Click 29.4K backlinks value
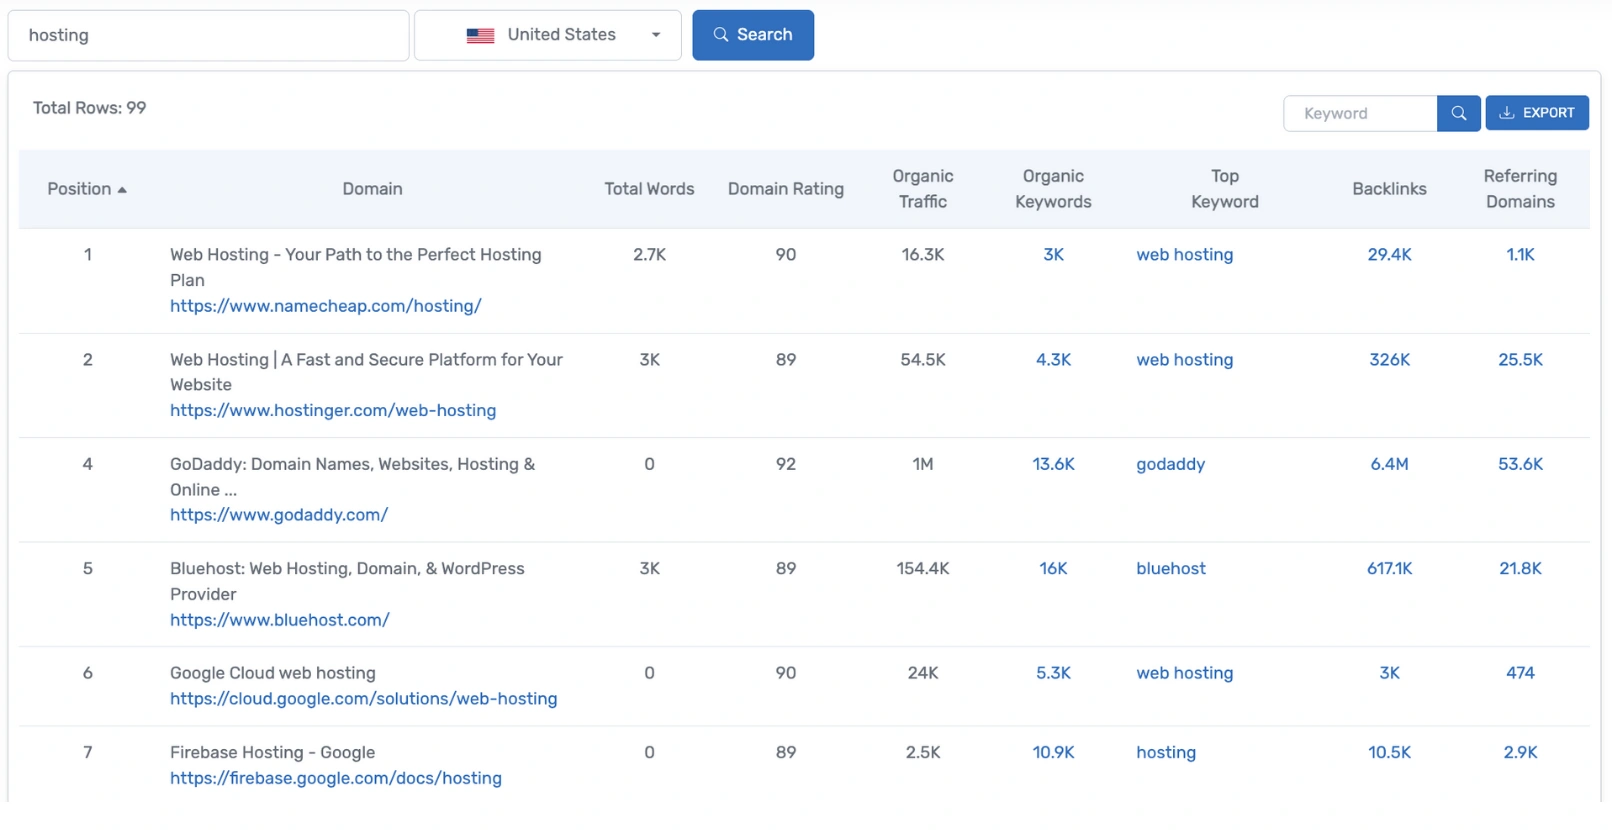Screen dimensions: 1612x830 1389,255
